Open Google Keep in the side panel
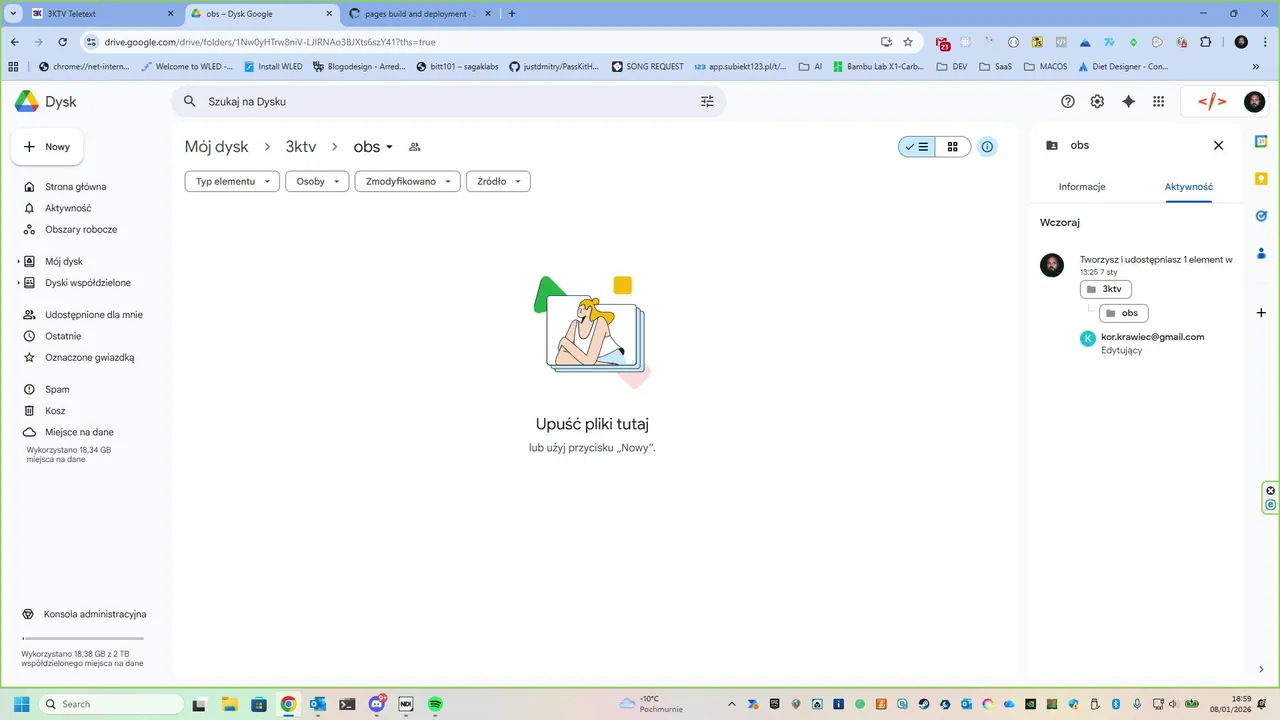This screenshot has height=720, width=1280. (x=1261, y=178)
